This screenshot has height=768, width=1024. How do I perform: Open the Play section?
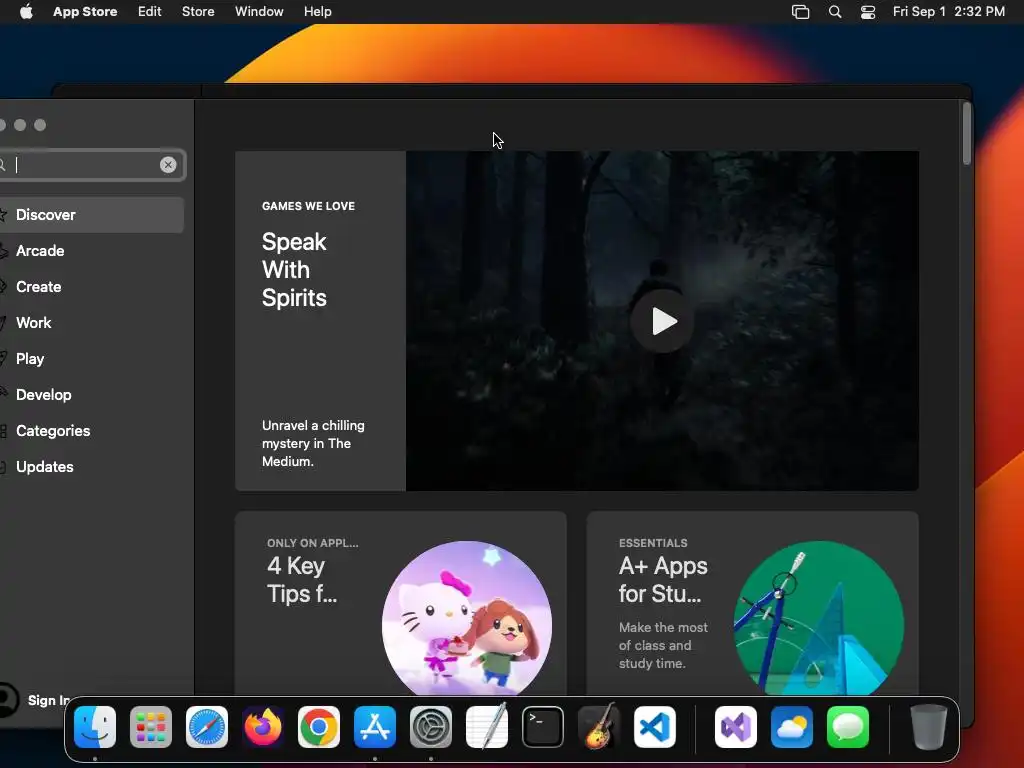pos(91,359)
